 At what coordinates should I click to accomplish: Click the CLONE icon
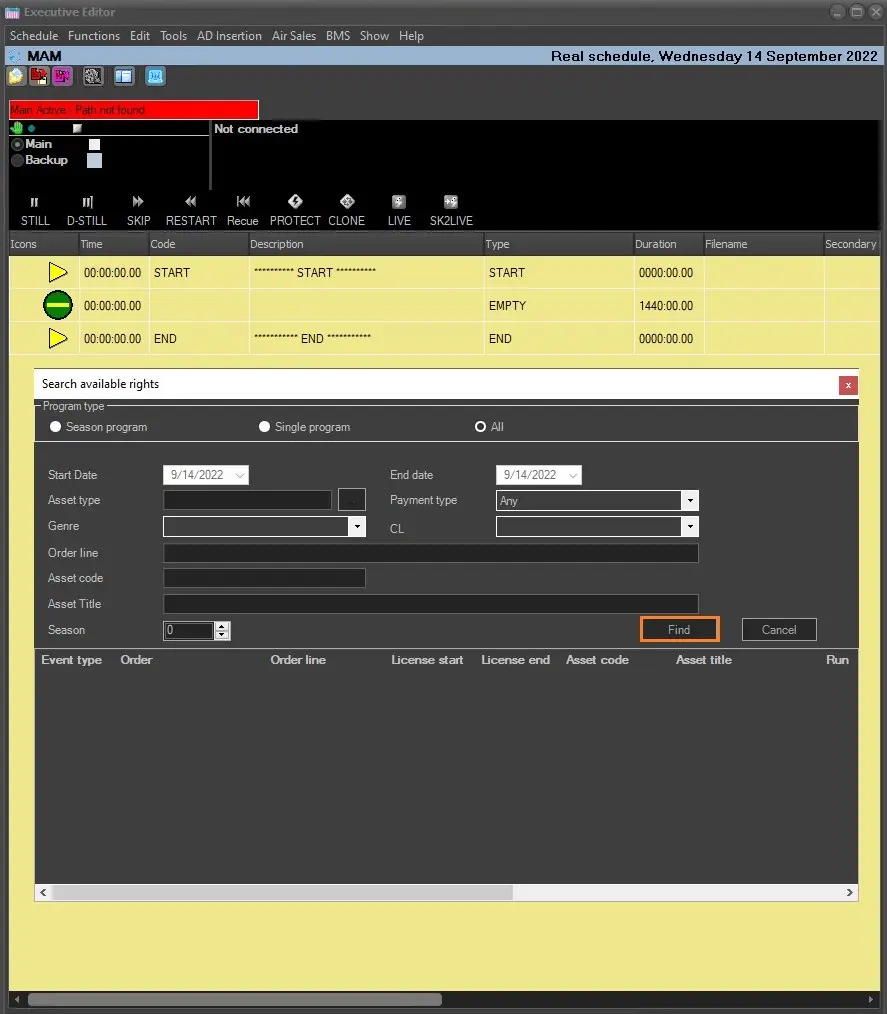347,202
